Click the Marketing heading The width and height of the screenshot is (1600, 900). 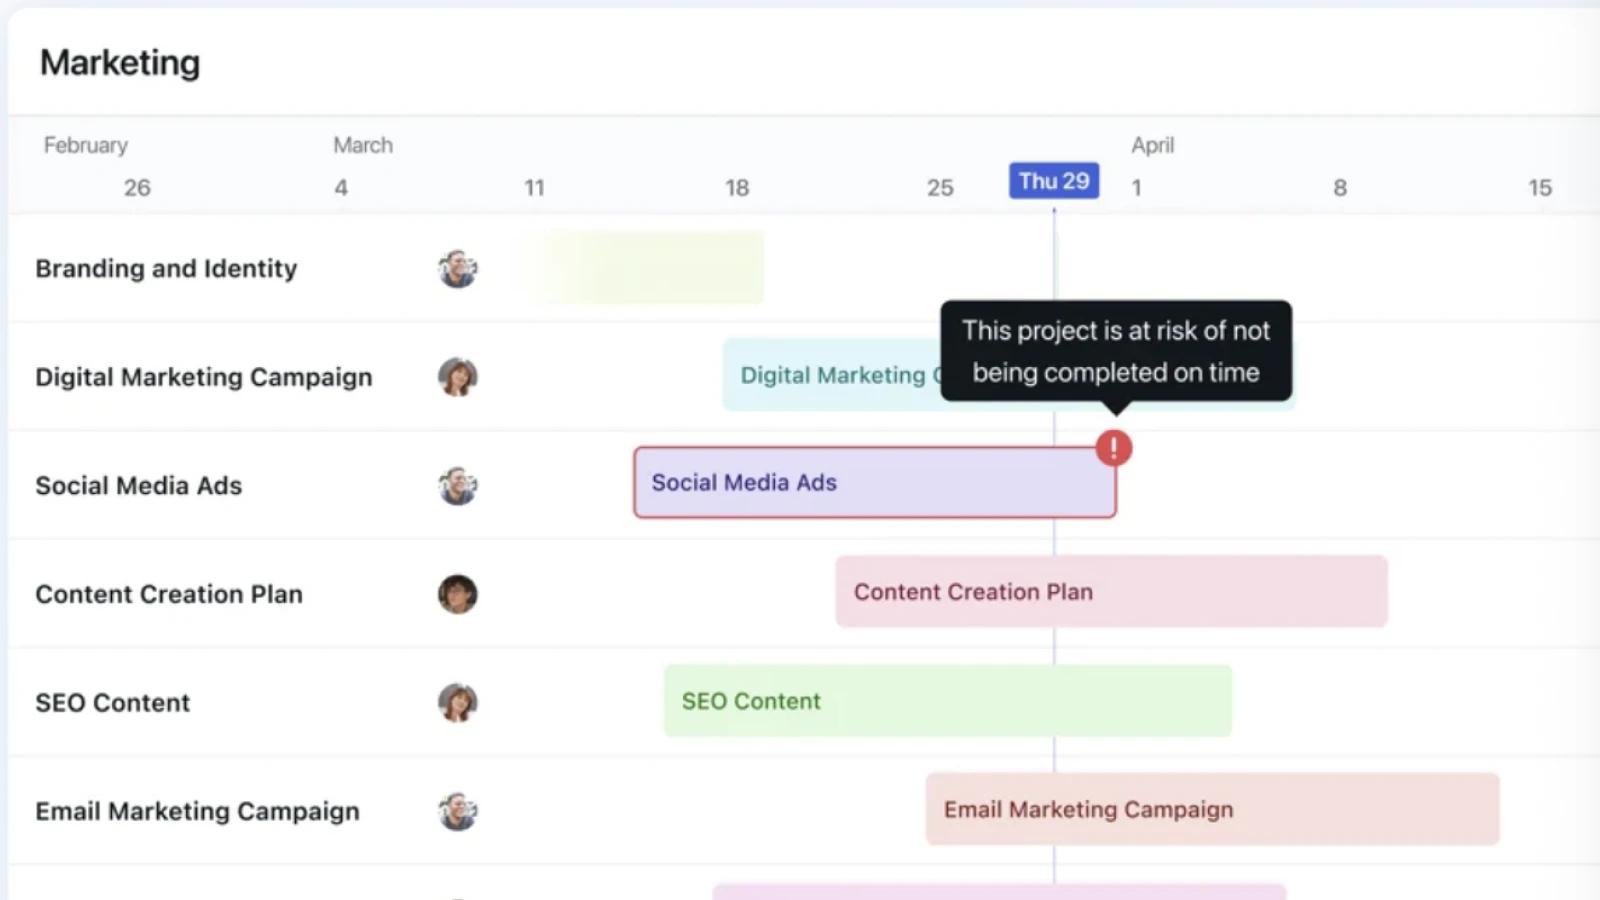(120, 63)
